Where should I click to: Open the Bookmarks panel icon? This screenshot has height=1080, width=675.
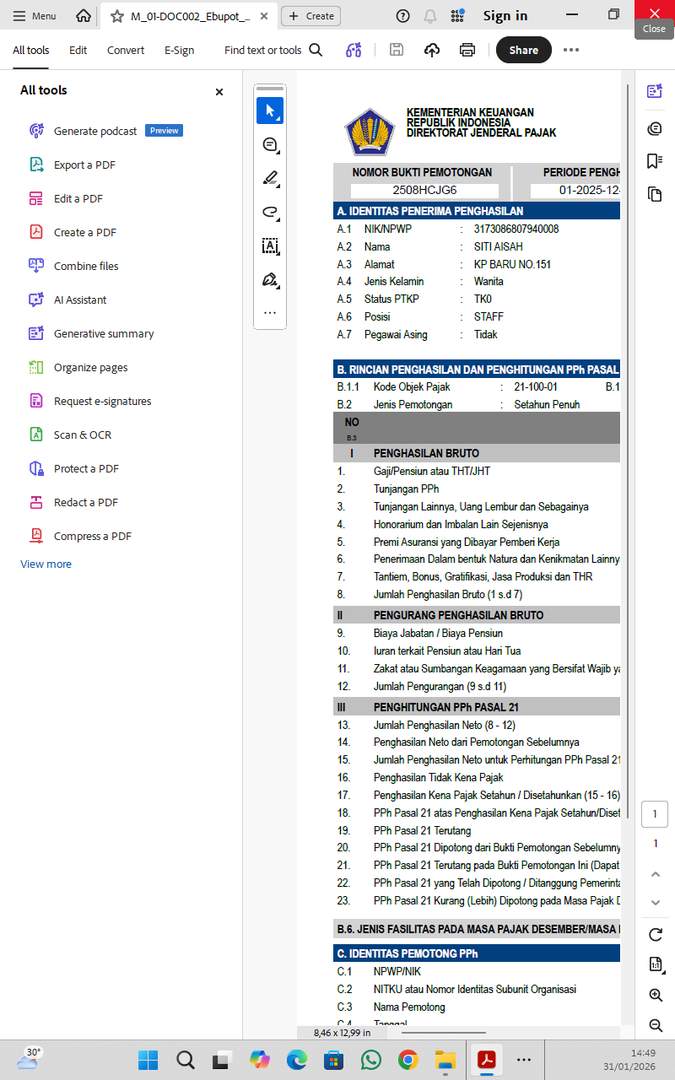click(x=655, y=161)
